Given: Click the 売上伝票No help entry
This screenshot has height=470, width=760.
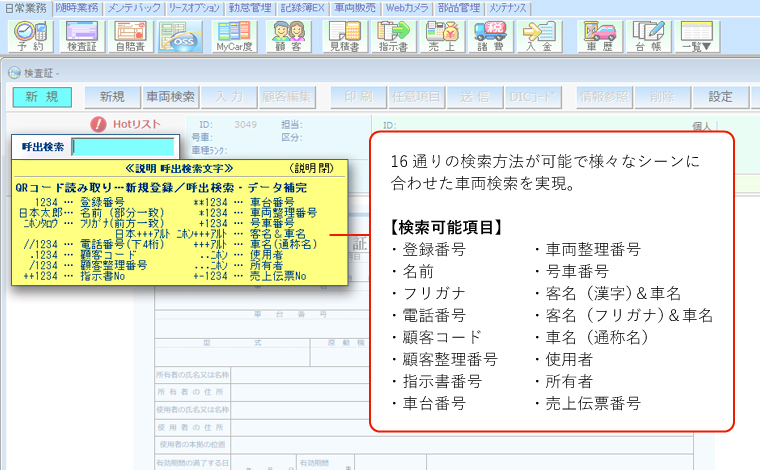Looking at the screenshot, I should coord(278,276).
